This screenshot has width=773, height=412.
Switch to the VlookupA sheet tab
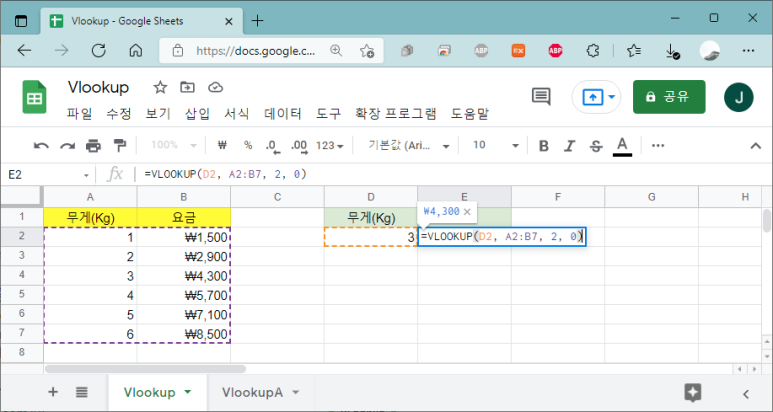(x=252, y=392)
